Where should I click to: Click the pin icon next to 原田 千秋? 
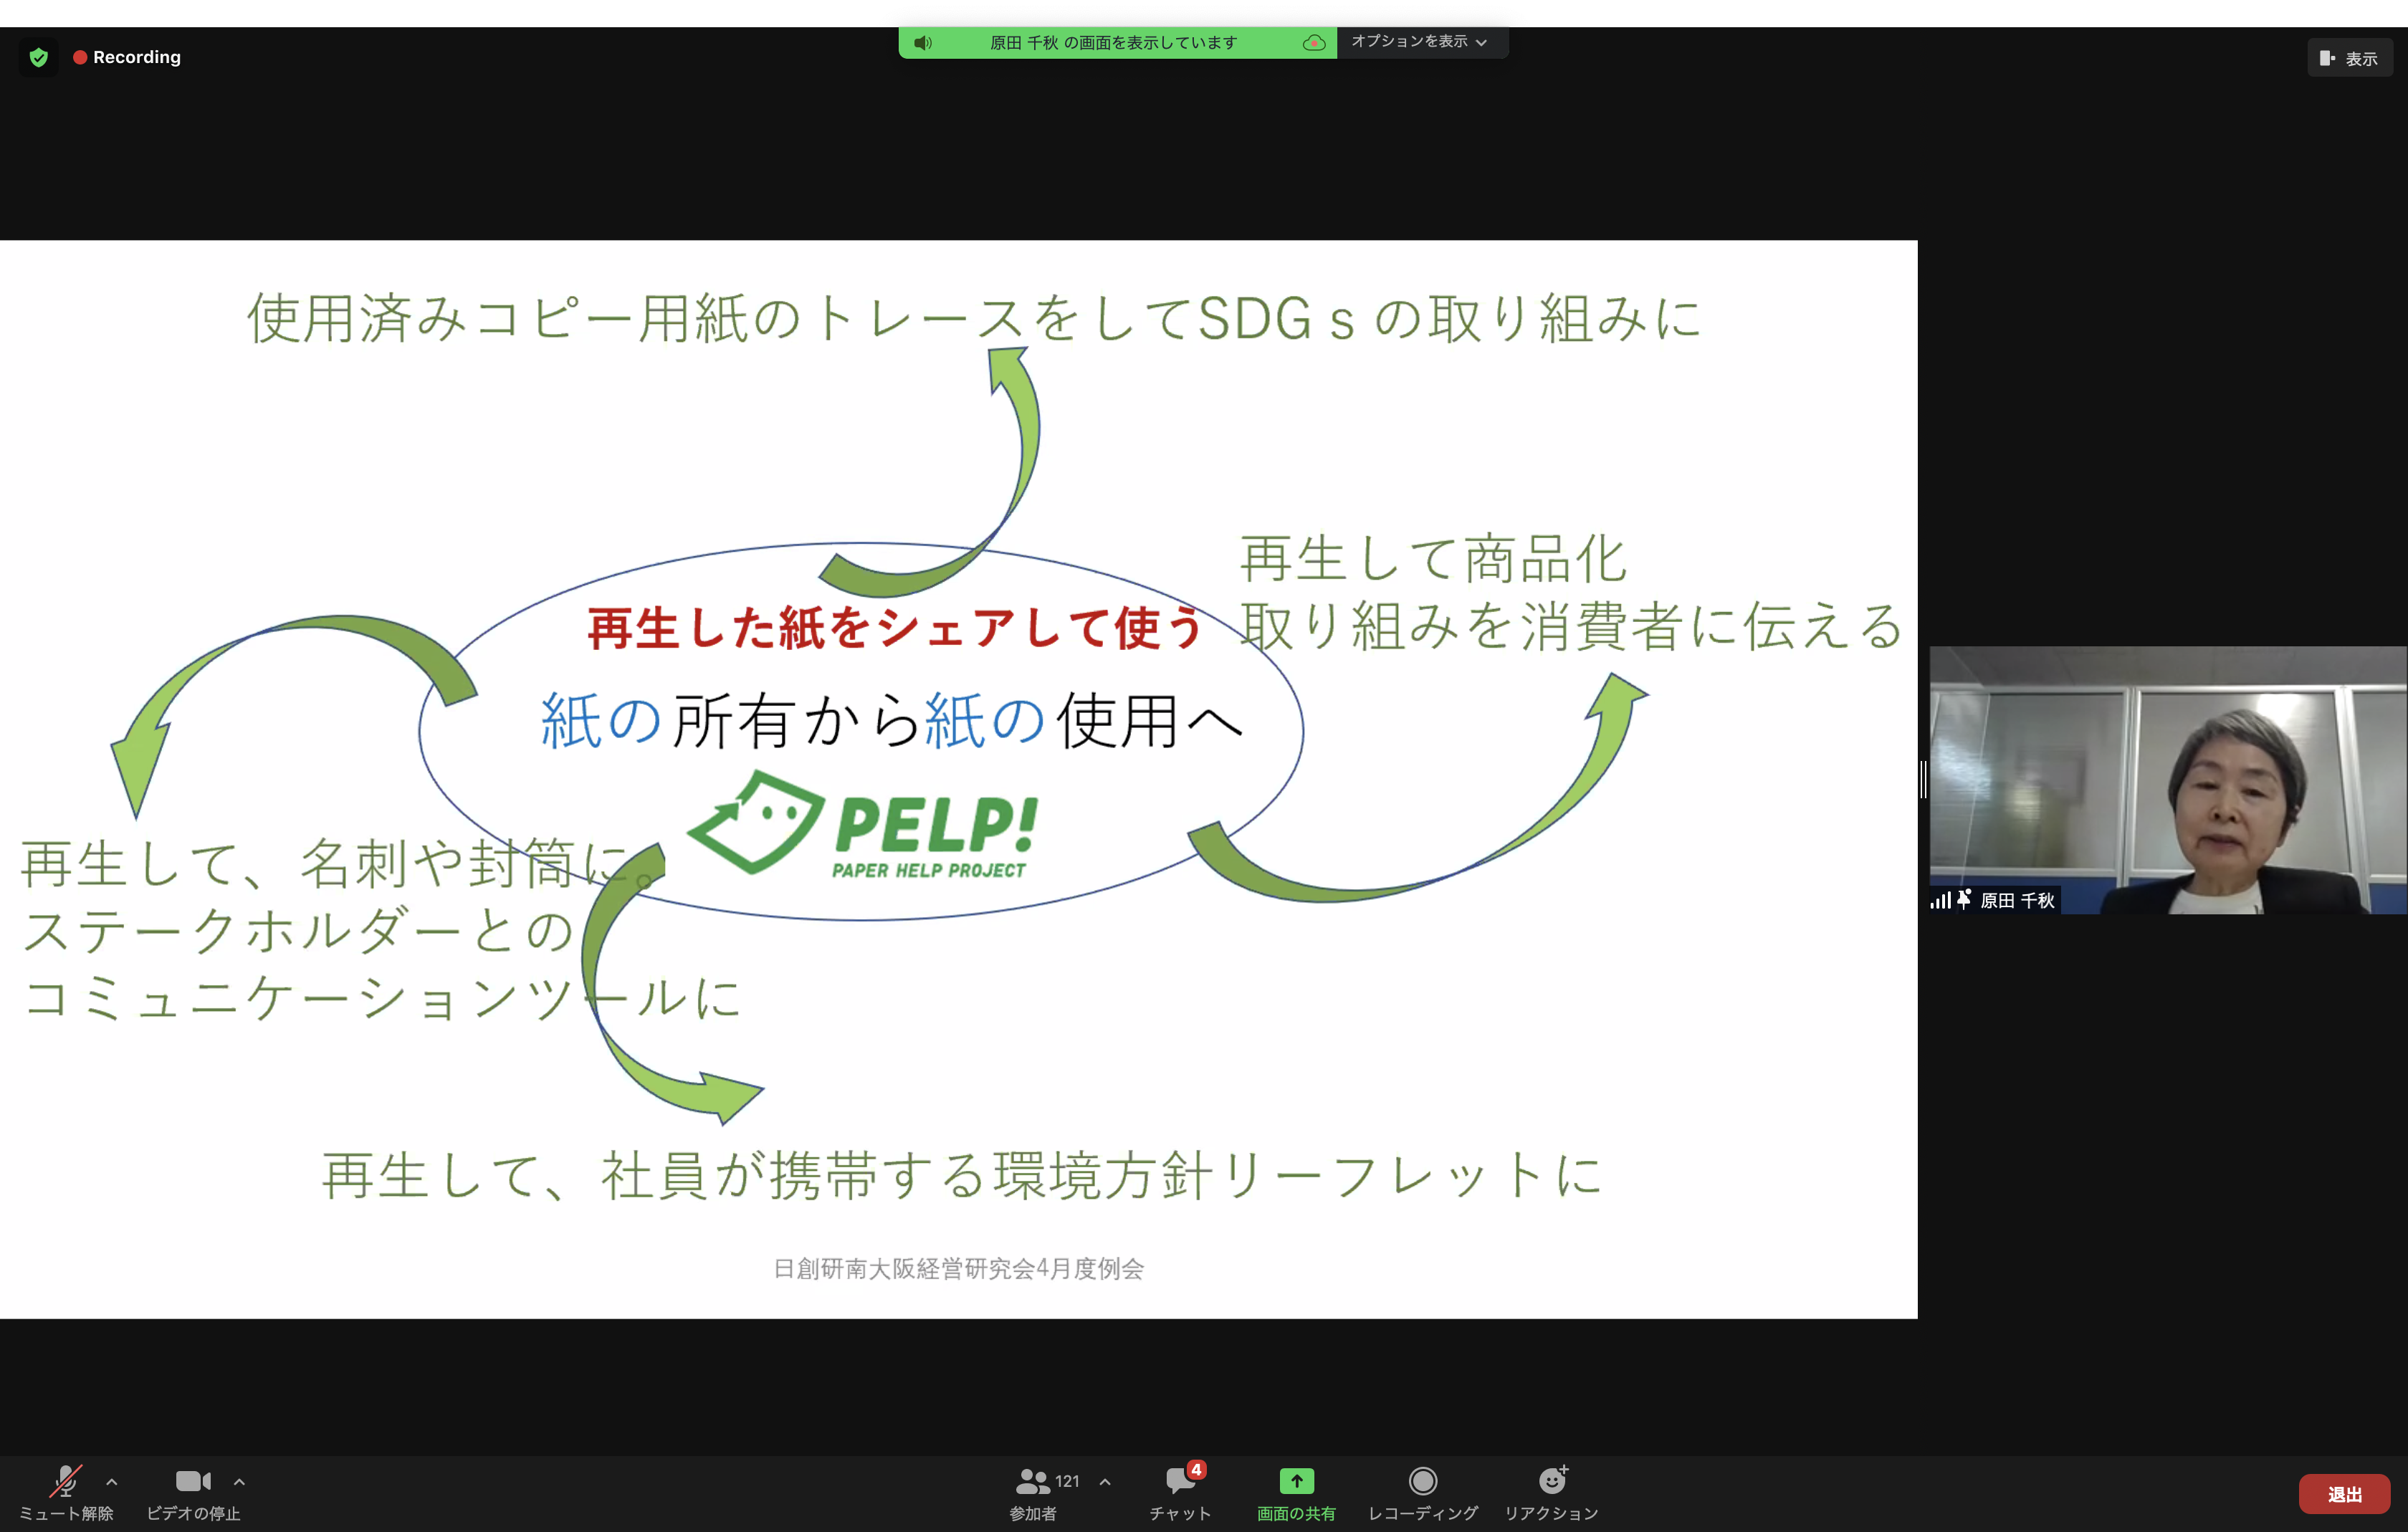[1964, 900]
